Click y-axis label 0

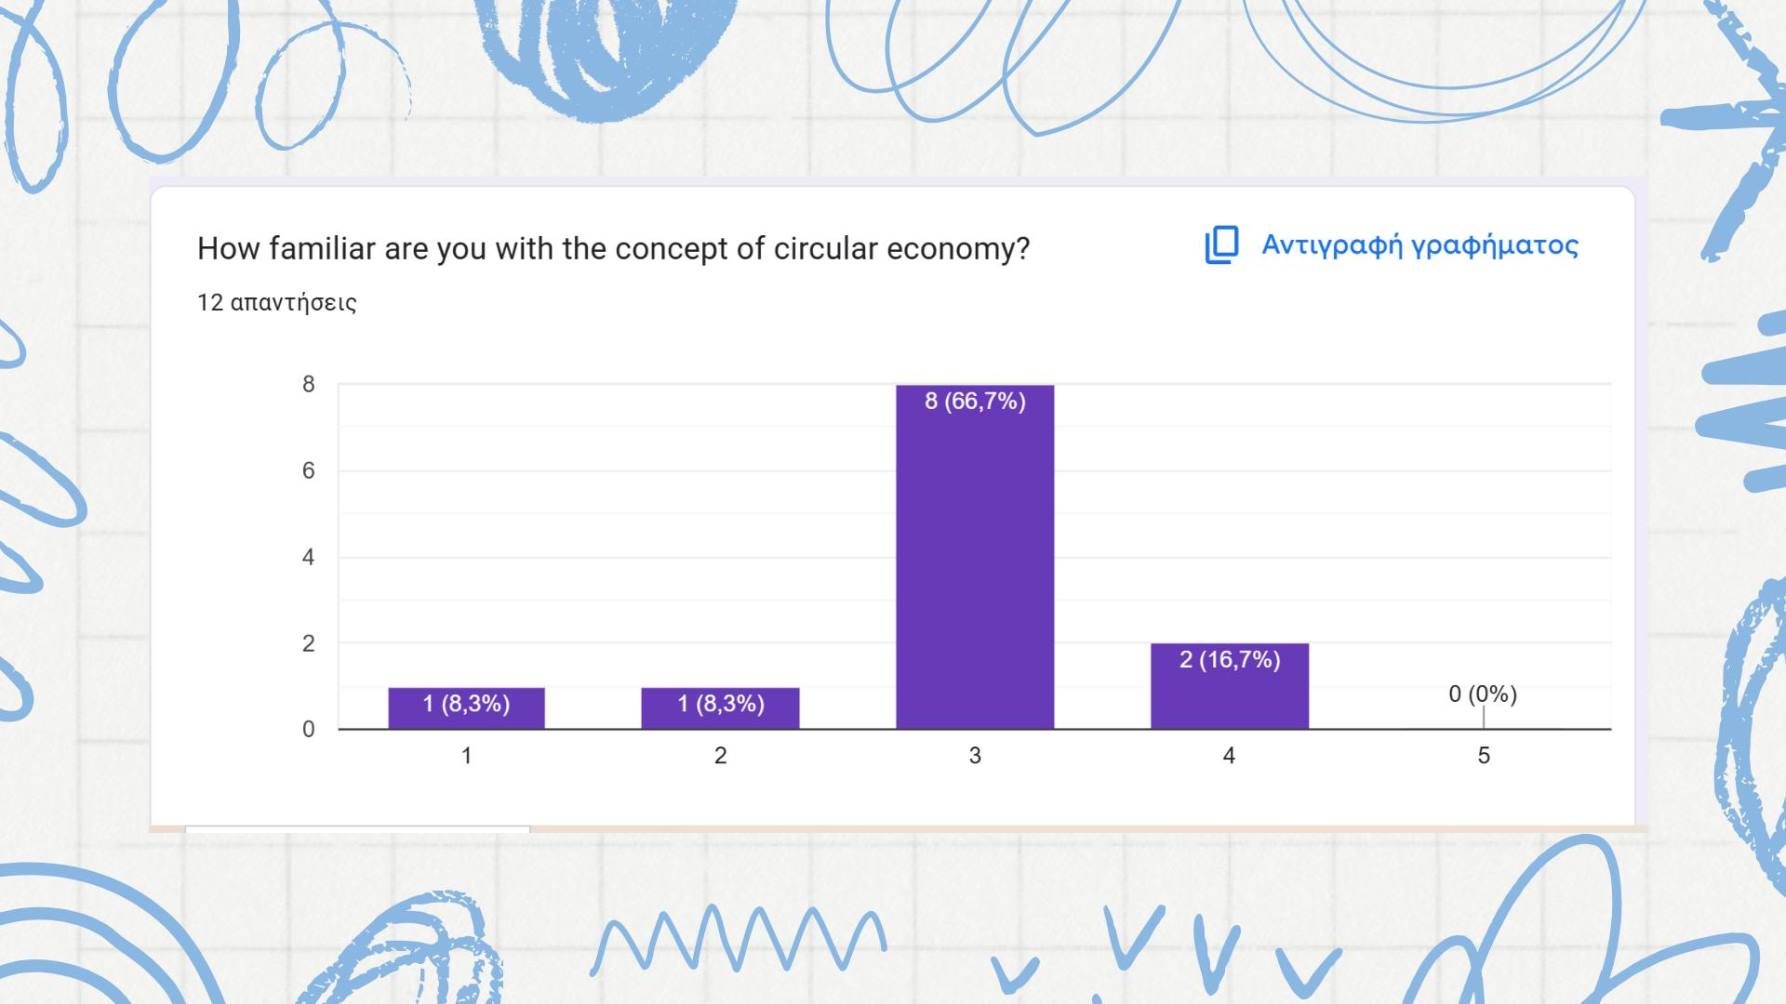[x=308, y=730]
